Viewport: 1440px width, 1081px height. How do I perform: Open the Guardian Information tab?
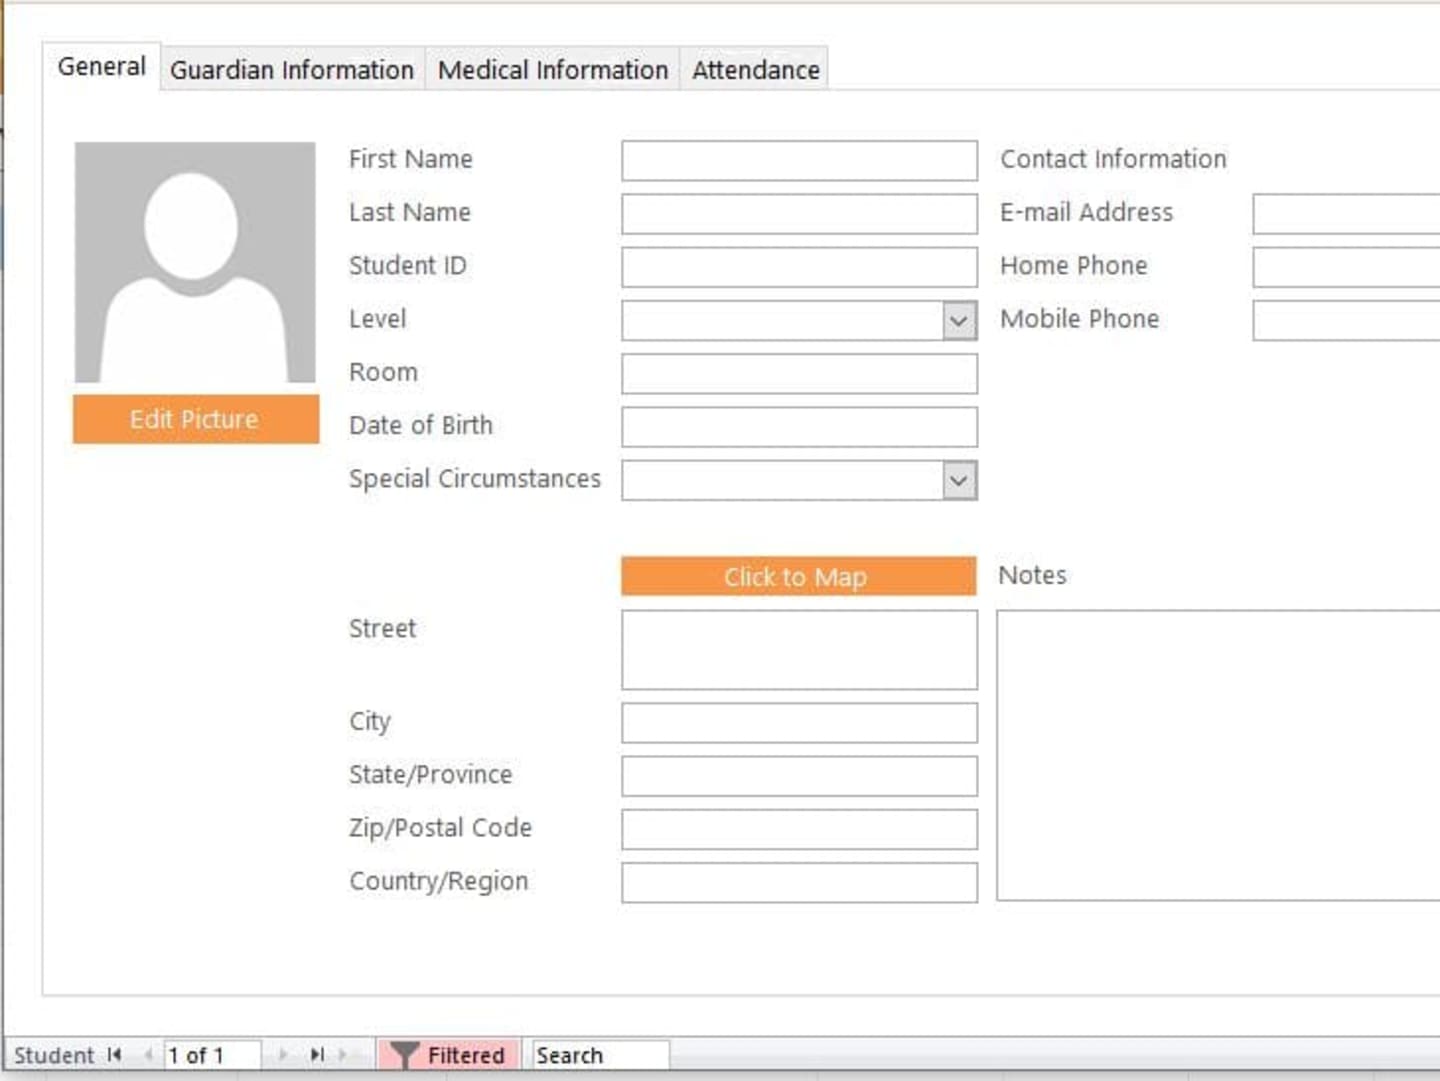click(292, 70)
